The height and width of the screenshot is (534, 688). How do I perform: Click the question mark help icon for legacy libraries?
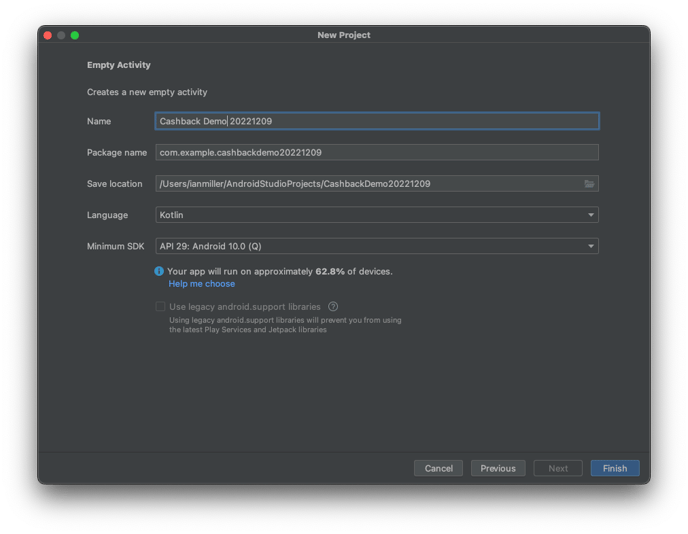click(x=333, y=307)
